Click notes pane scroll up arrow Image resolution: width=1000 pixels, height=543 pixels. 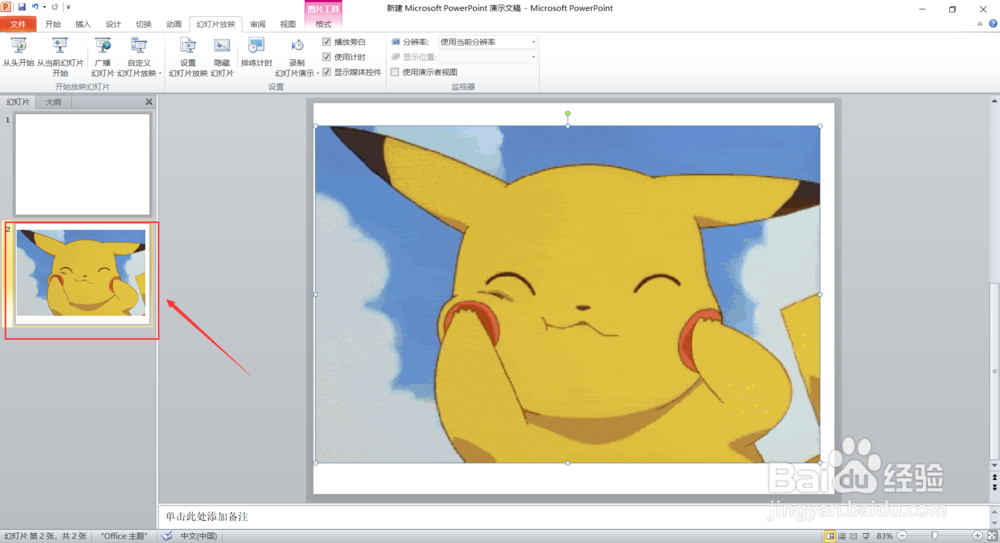tap(994, 510)
